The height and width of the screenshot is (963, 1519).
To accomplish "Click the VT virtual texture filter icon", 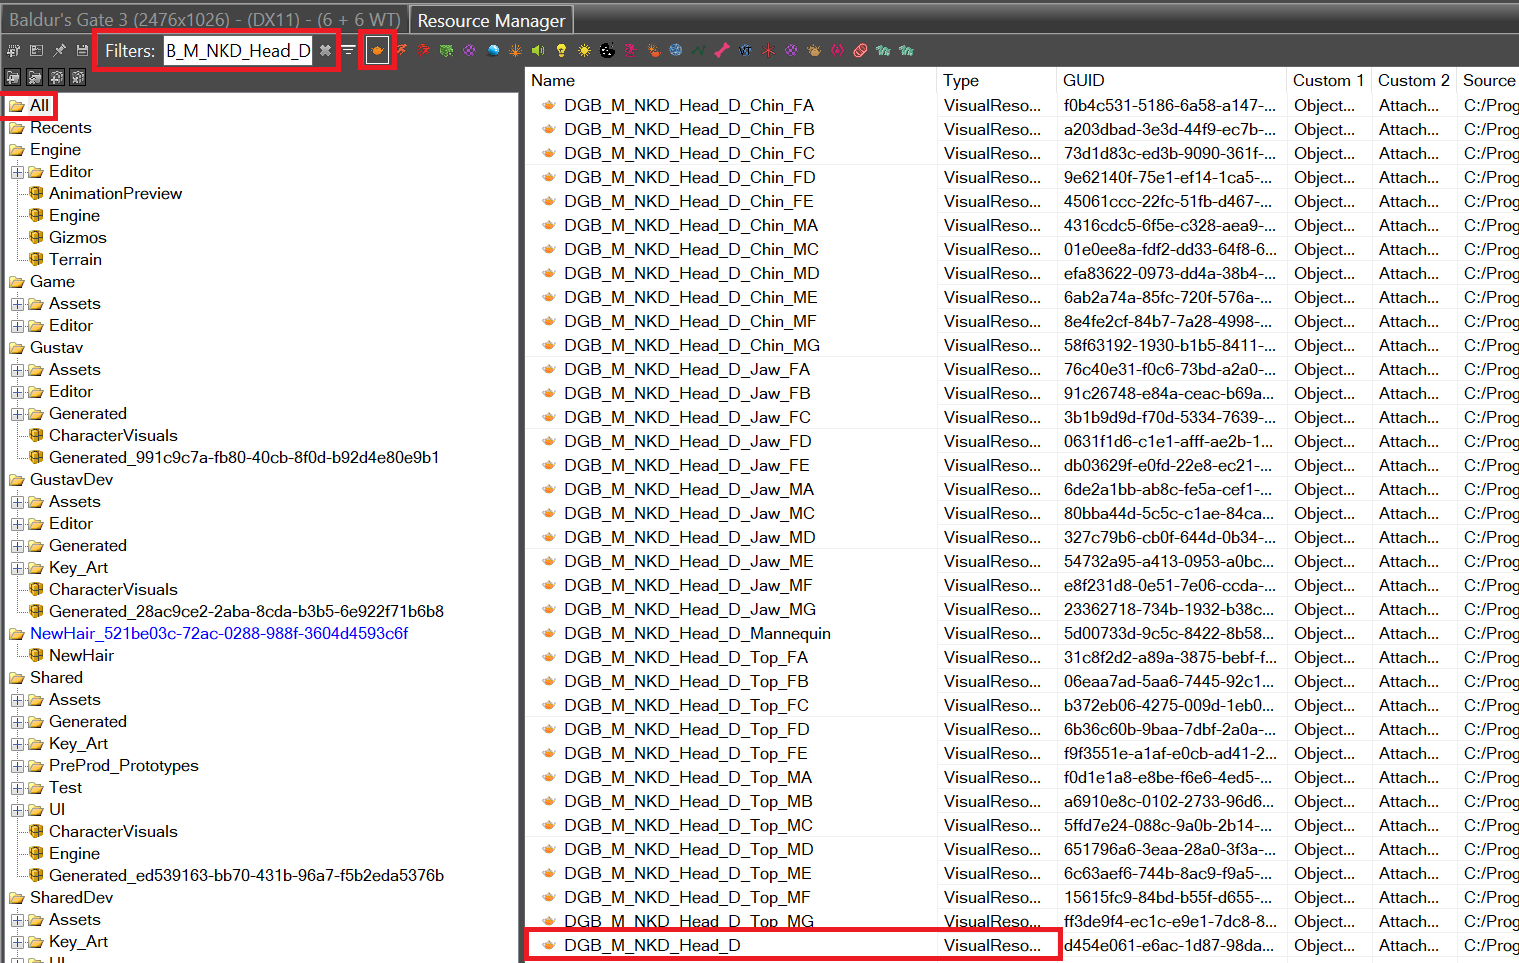I will coord(745,50).
